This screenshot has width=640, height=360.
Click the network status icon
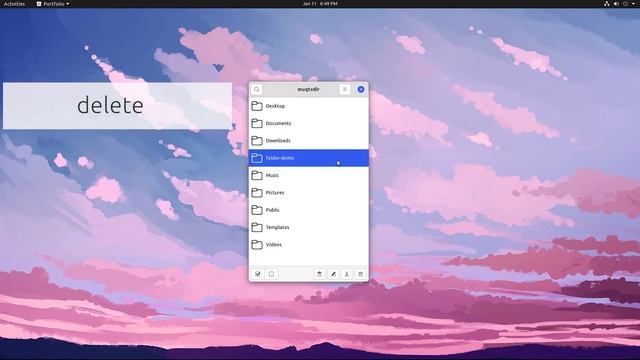607,4
